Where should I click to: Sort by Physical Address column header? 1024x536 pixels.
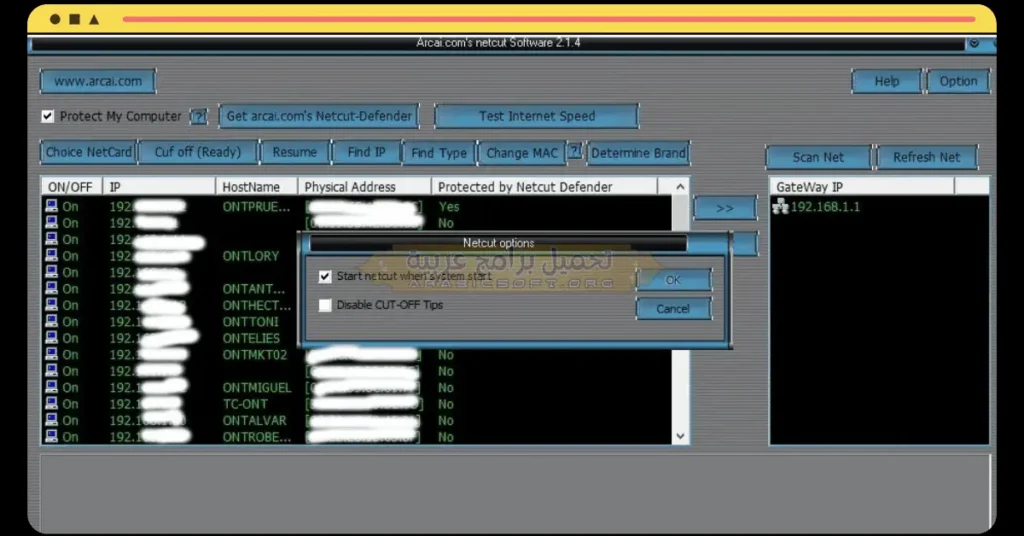pos(364,187)
